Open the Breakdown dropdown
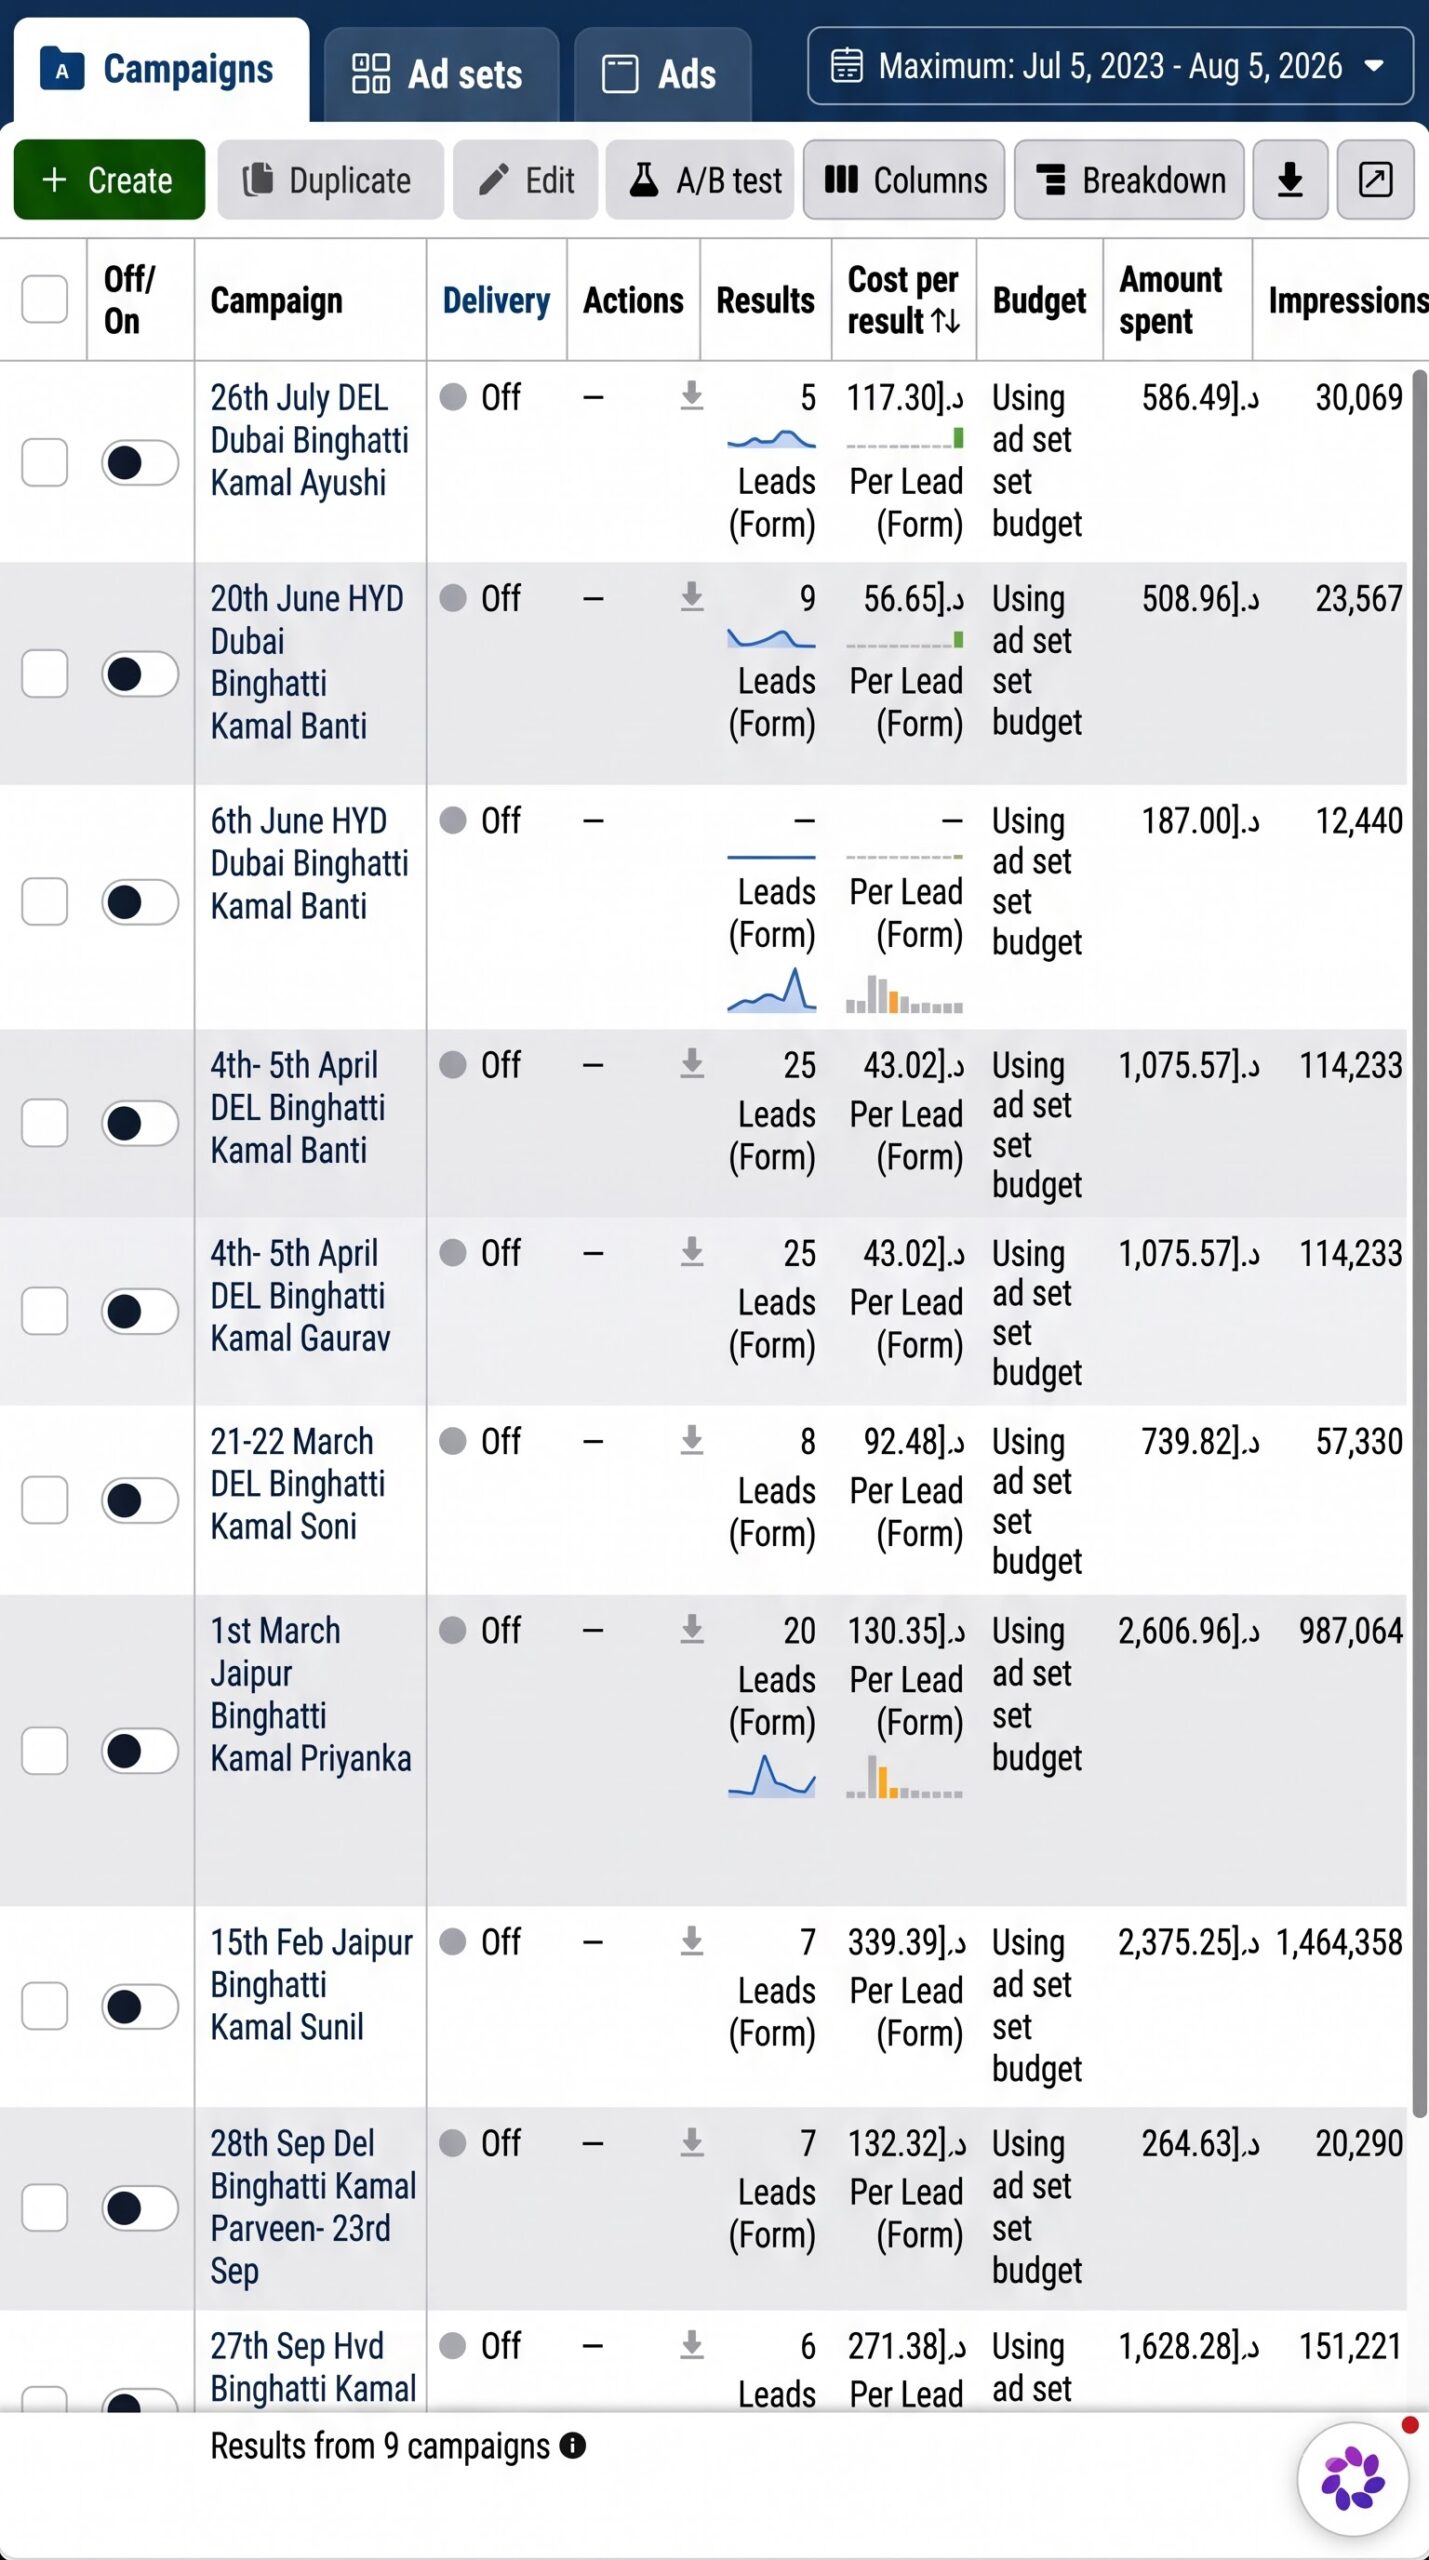This screenshot has height=2560, width=1429. (1129, 180)
